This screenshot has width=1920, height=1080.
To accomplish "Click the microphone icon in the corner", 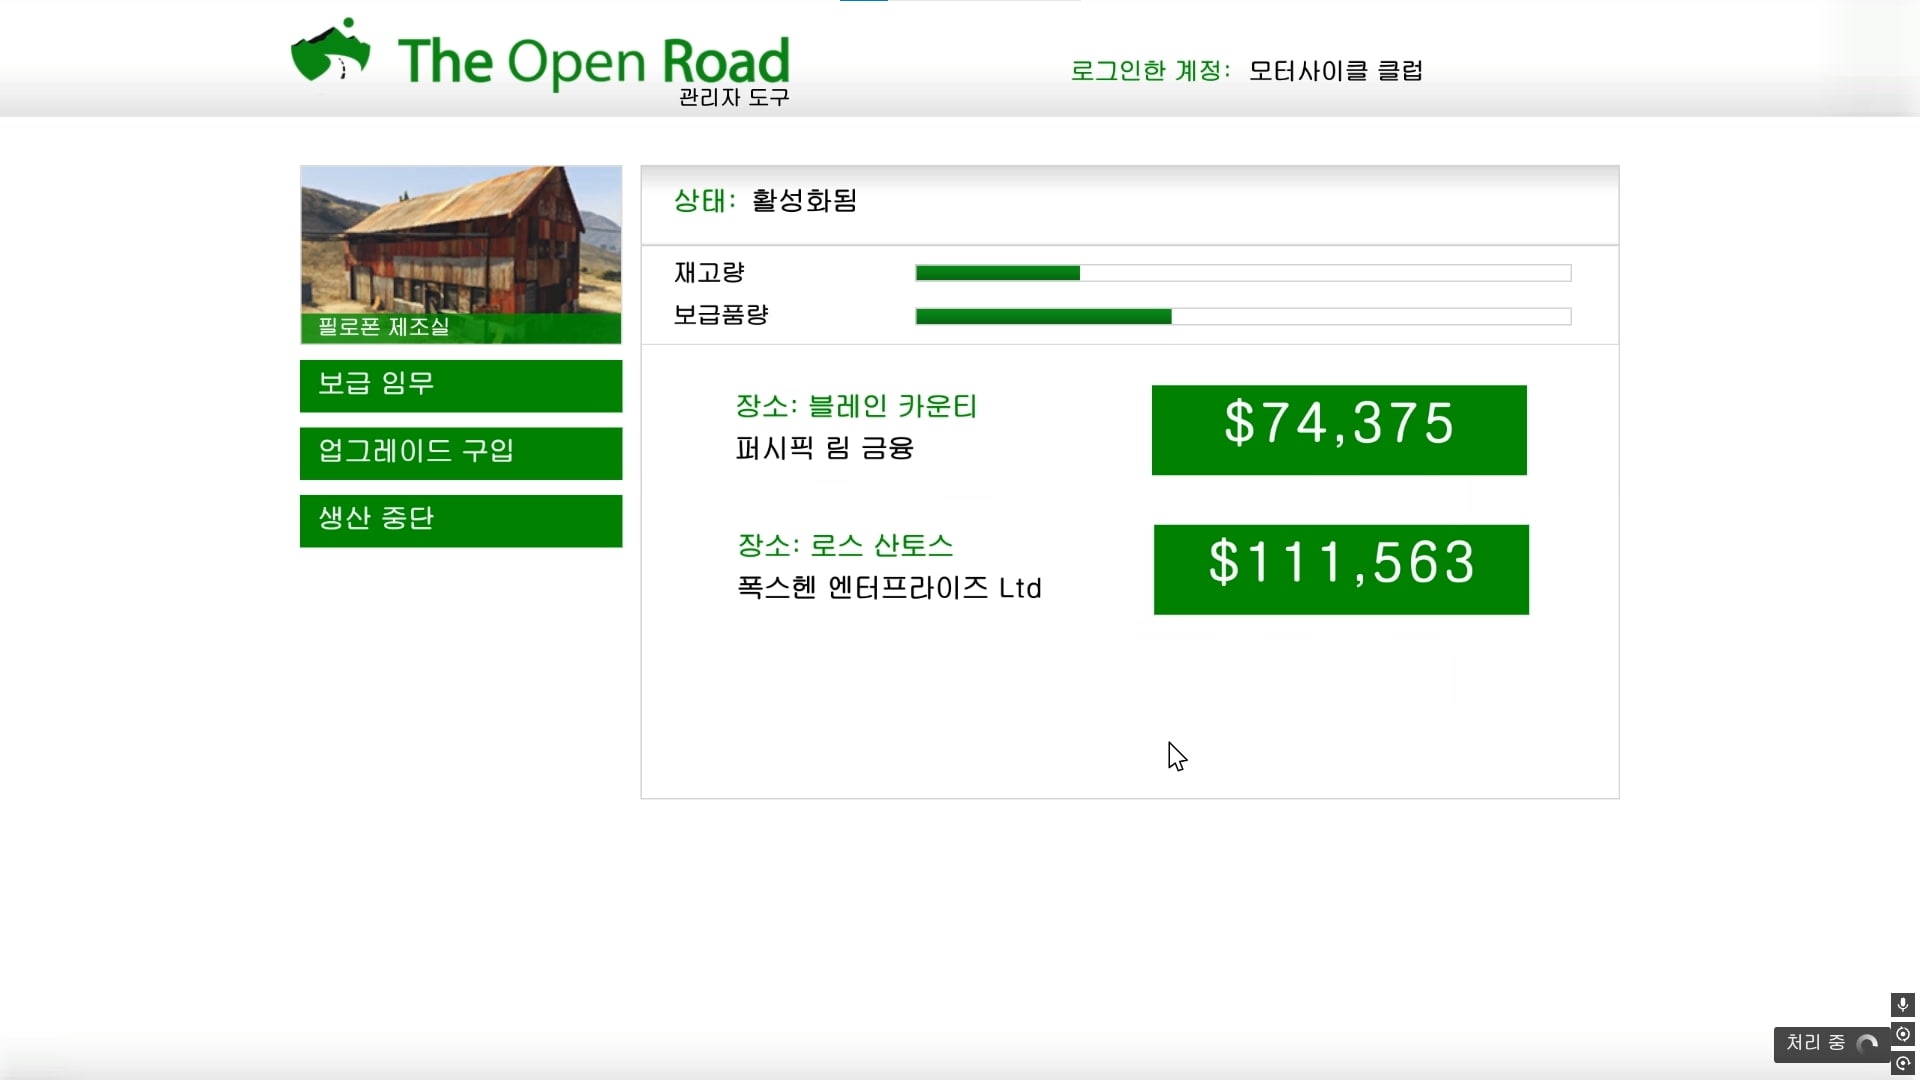I will pyautogui.click(x=1902, y=1004).
